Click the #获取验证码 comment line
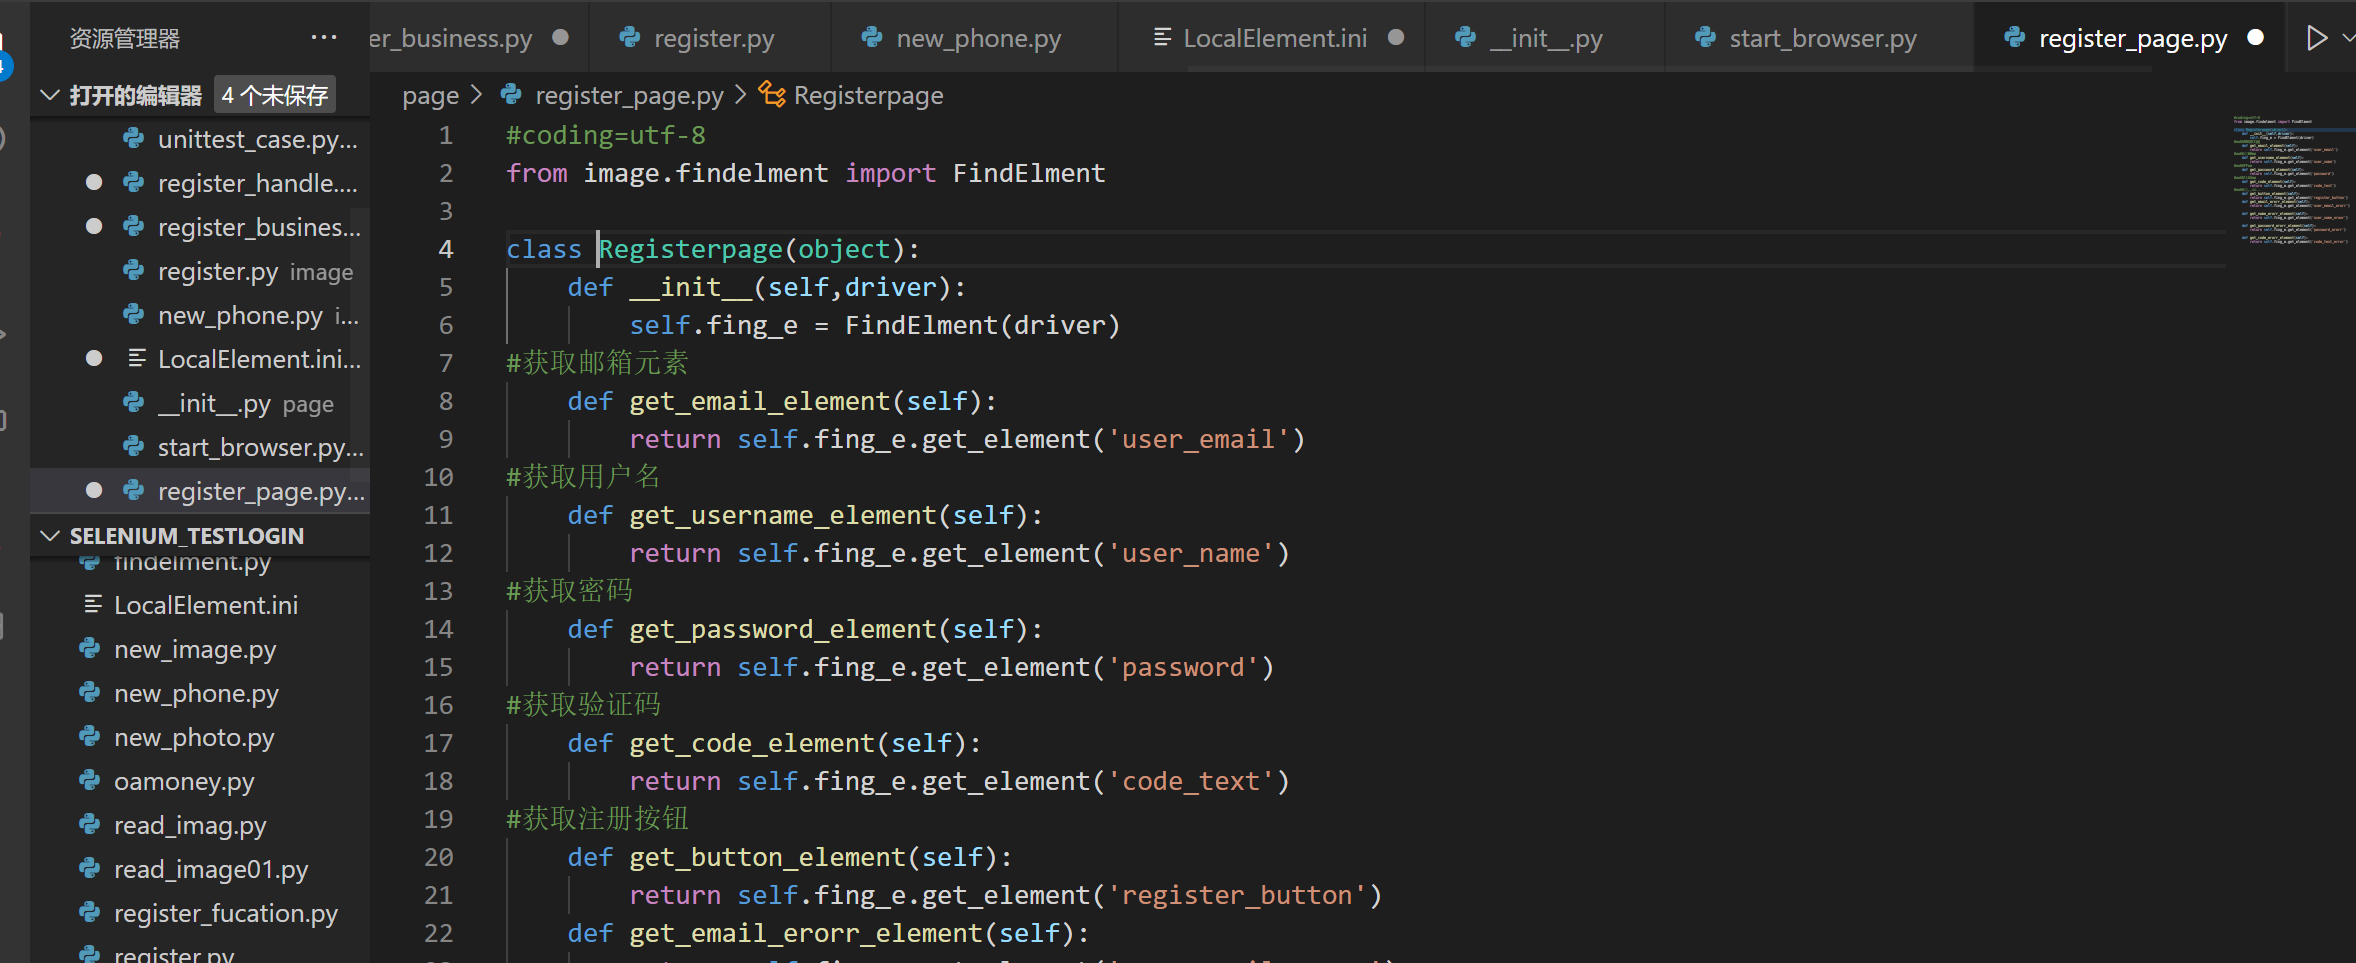 point(583,705)
